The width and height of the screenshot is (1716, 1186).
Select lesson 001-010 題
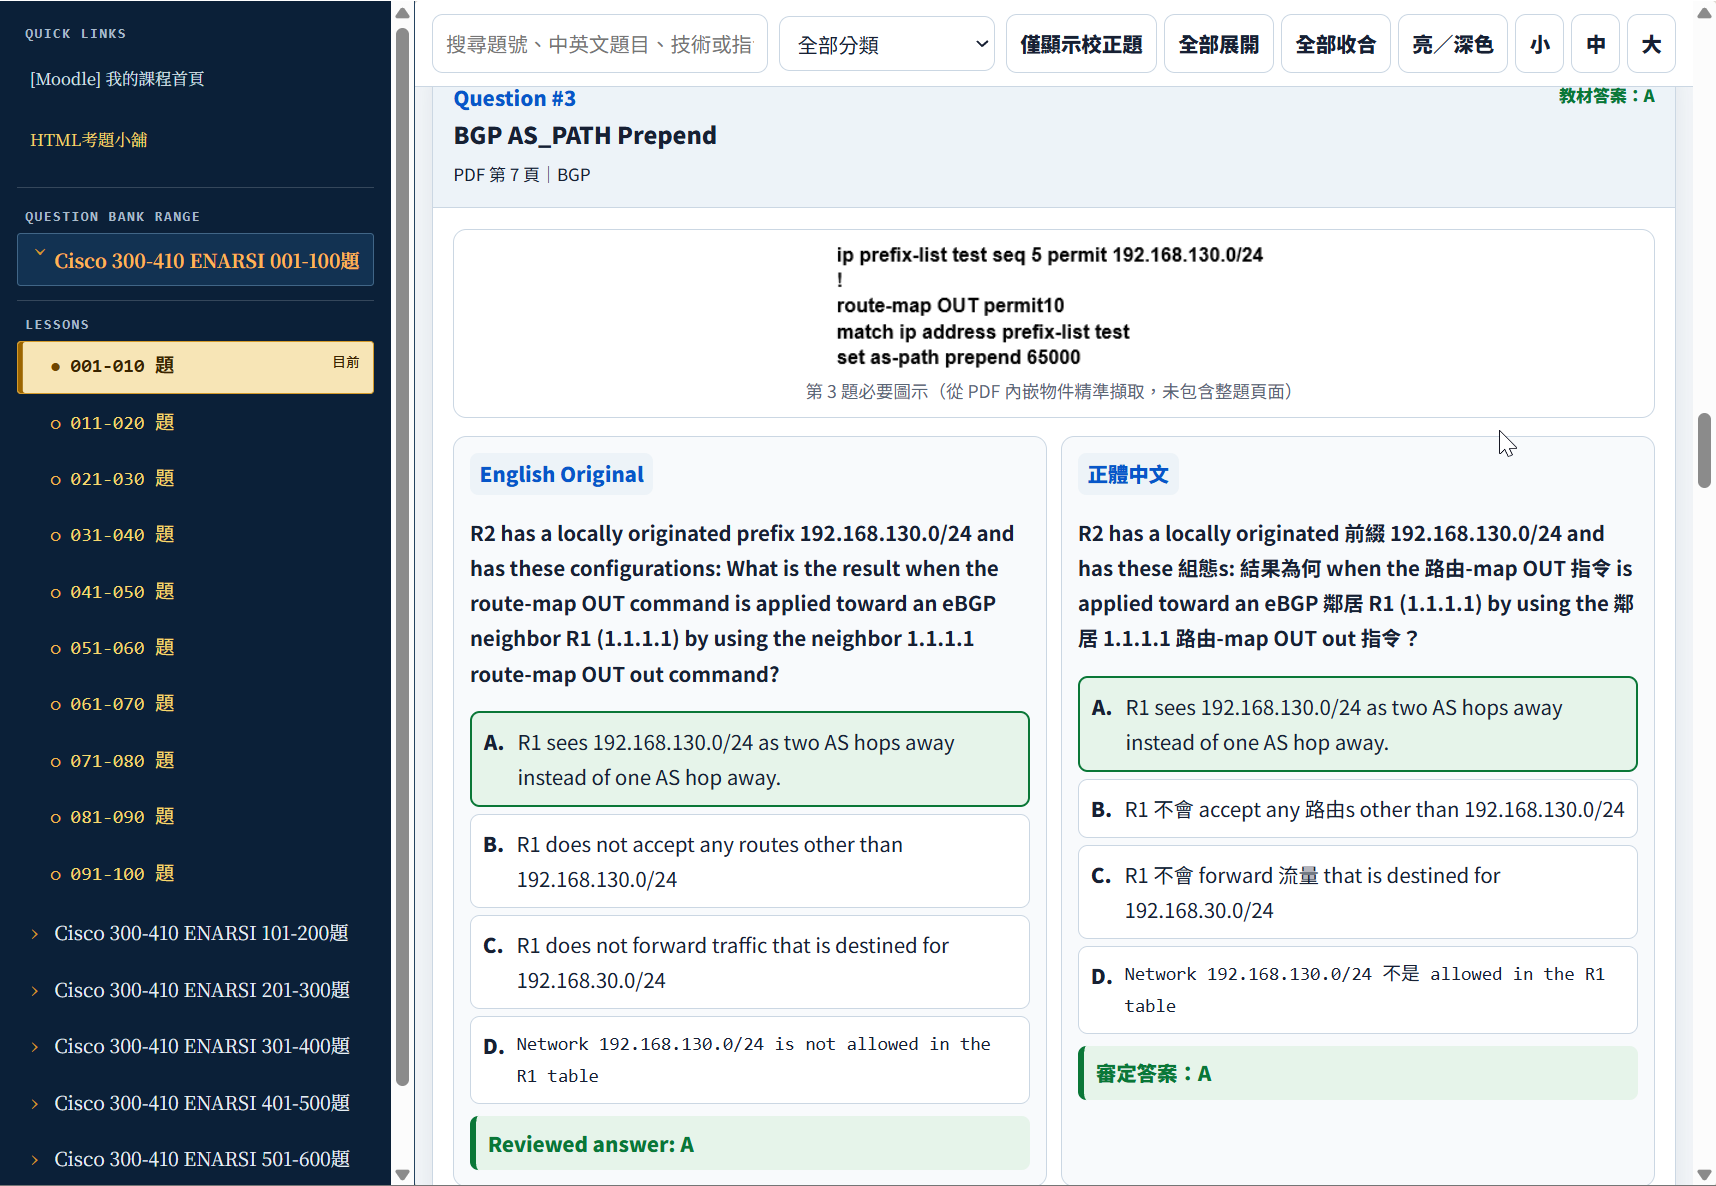[196, 366]
